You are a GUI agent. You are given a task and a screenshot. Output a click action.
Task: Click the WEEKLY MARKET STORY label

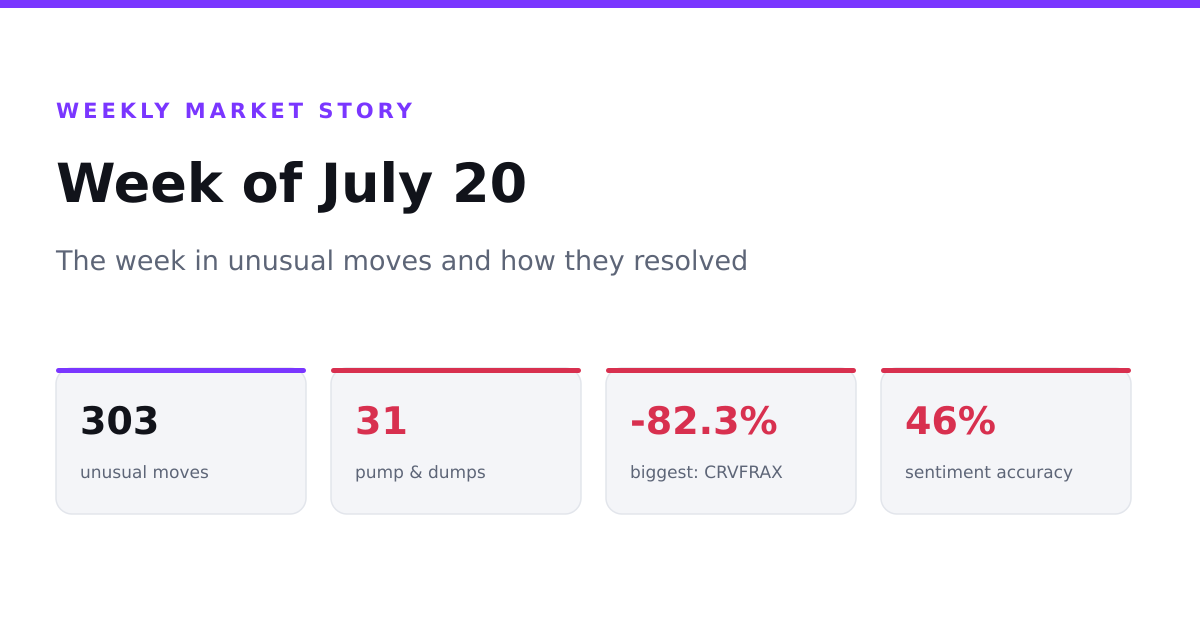coord(235,111)
